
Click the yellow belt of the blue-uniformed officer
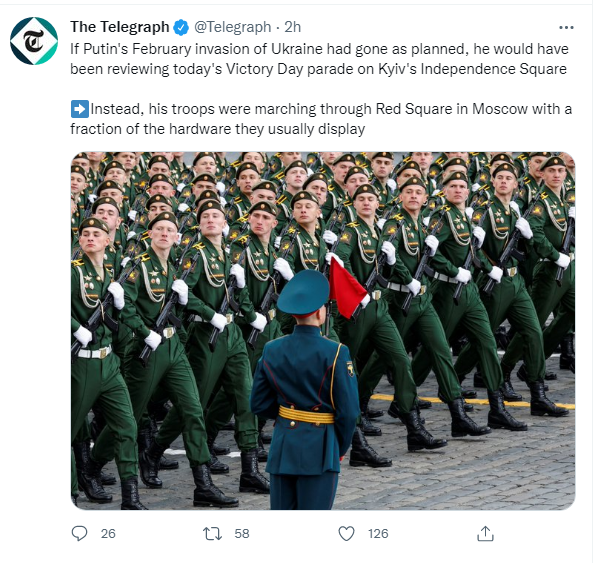pyautogui.click(x=306, y=415)
